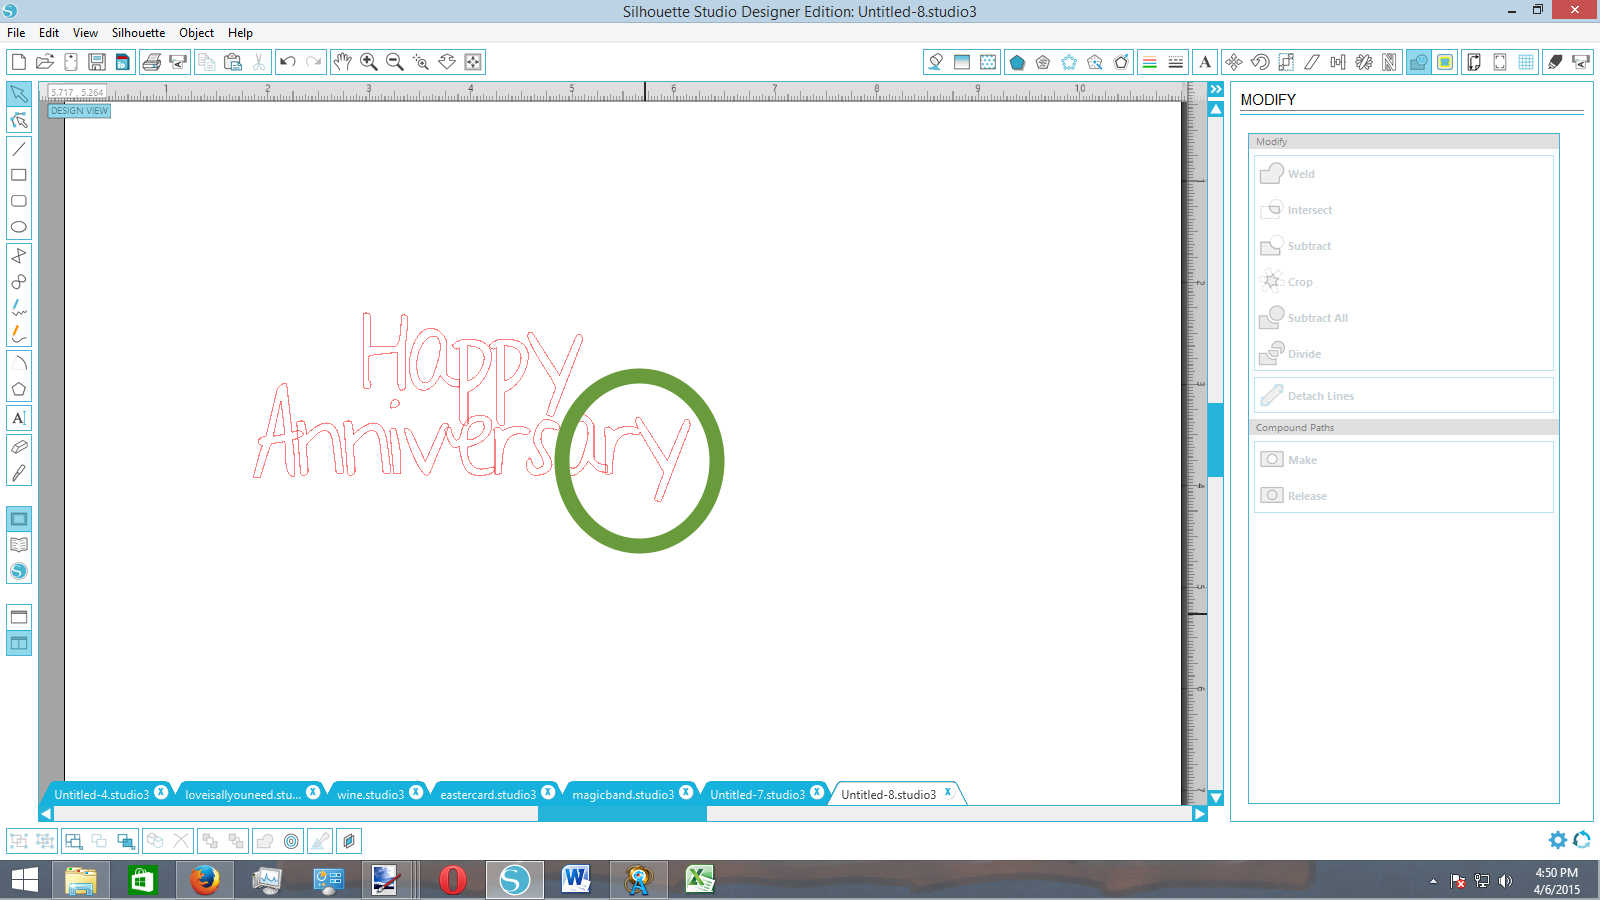Undo the last action
Viewport: 1600px width, 900px height.
(288, 62)
